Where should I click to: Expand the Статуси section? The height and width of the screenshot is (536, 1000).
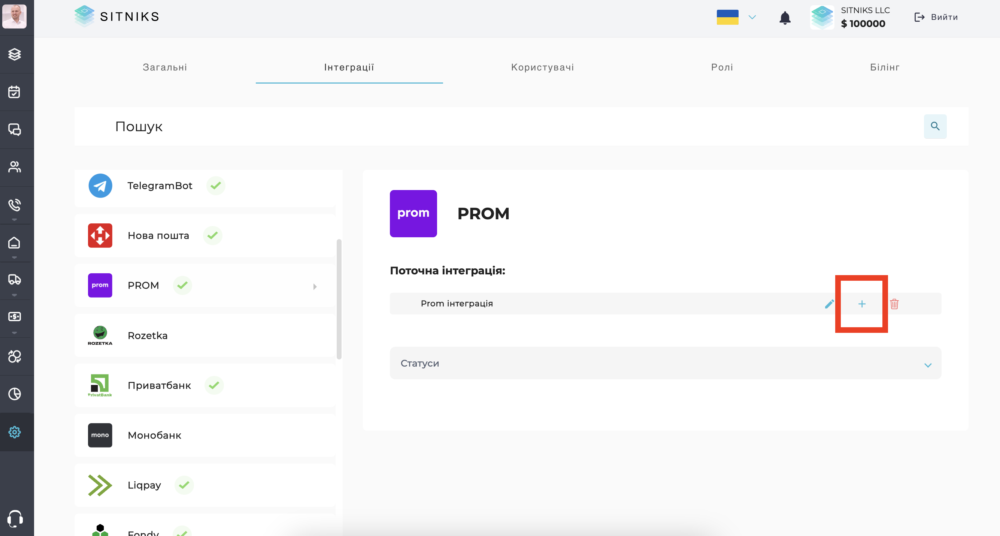[x=665, y=363]
